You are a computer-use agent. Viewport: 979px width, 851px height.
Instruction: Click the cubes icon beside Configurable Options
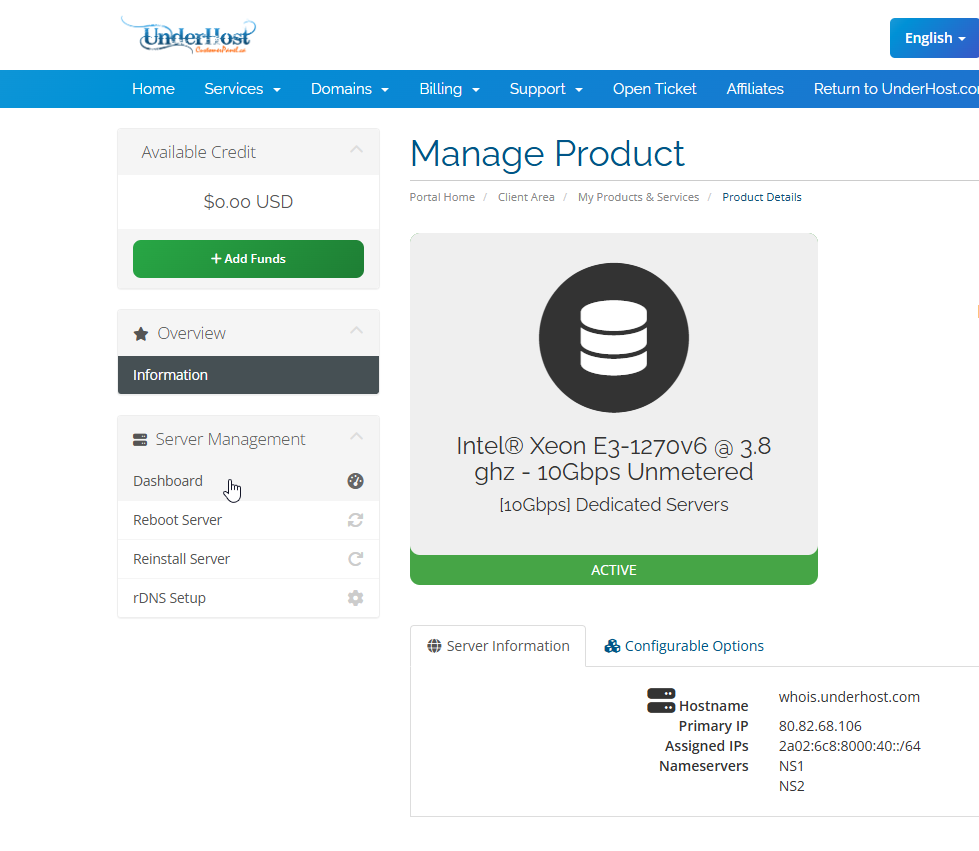612,646
